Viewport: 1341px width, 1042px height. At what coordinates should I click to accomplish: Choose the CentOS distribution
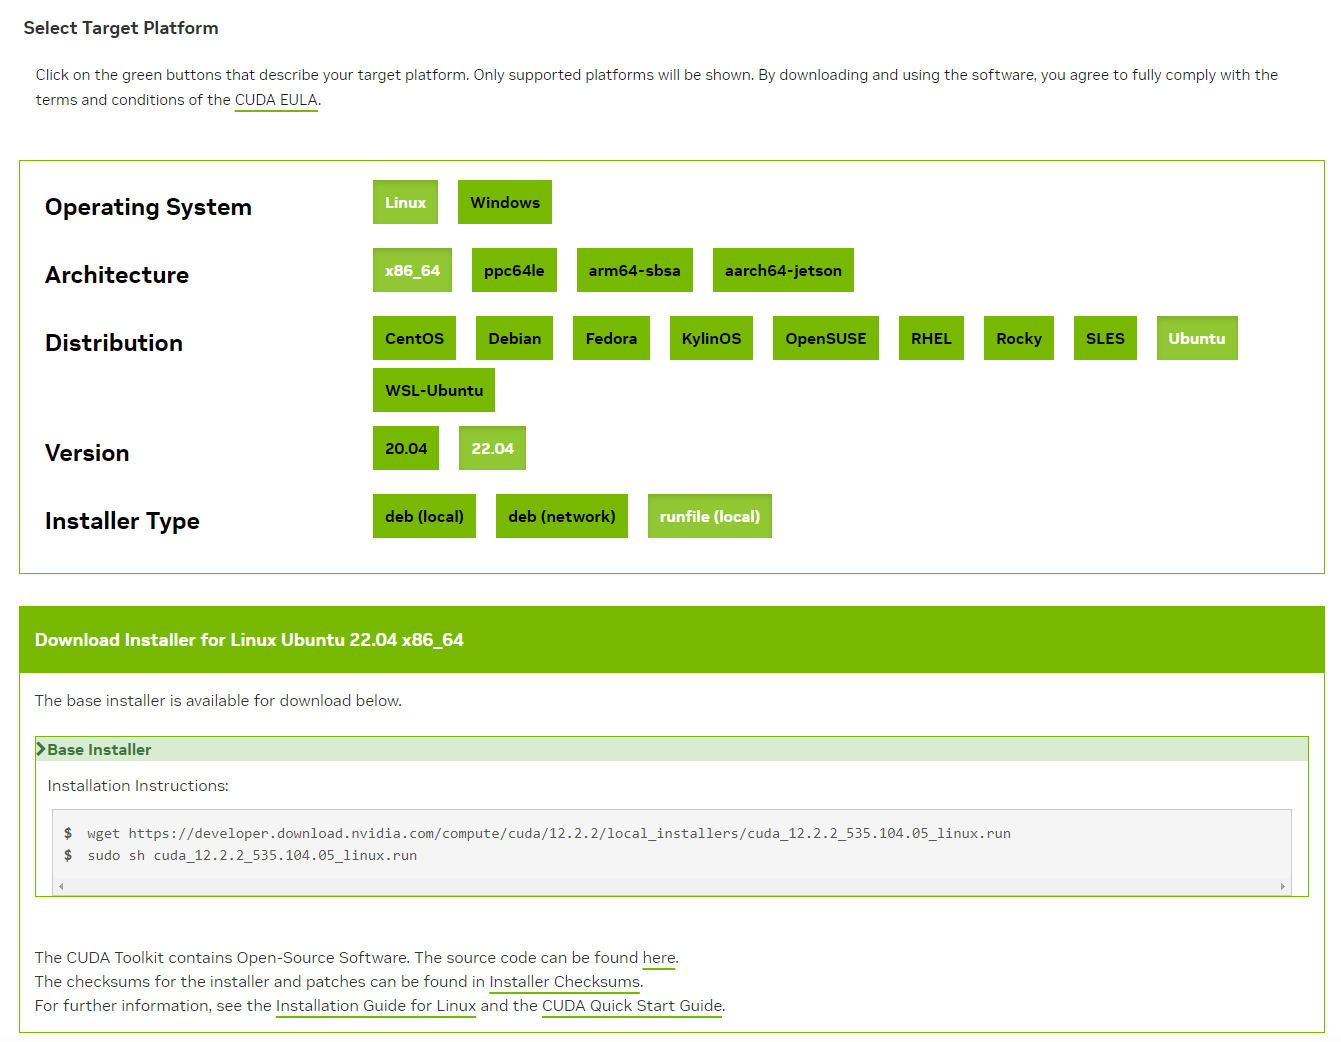click(x=415, y=338)
